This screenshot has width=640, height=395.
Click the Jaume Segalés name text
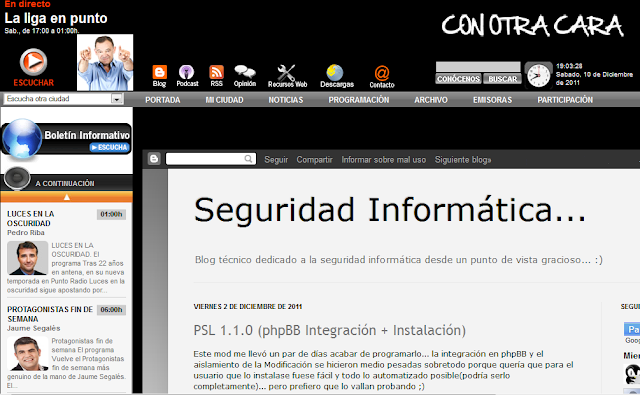[x=33, y=328]
